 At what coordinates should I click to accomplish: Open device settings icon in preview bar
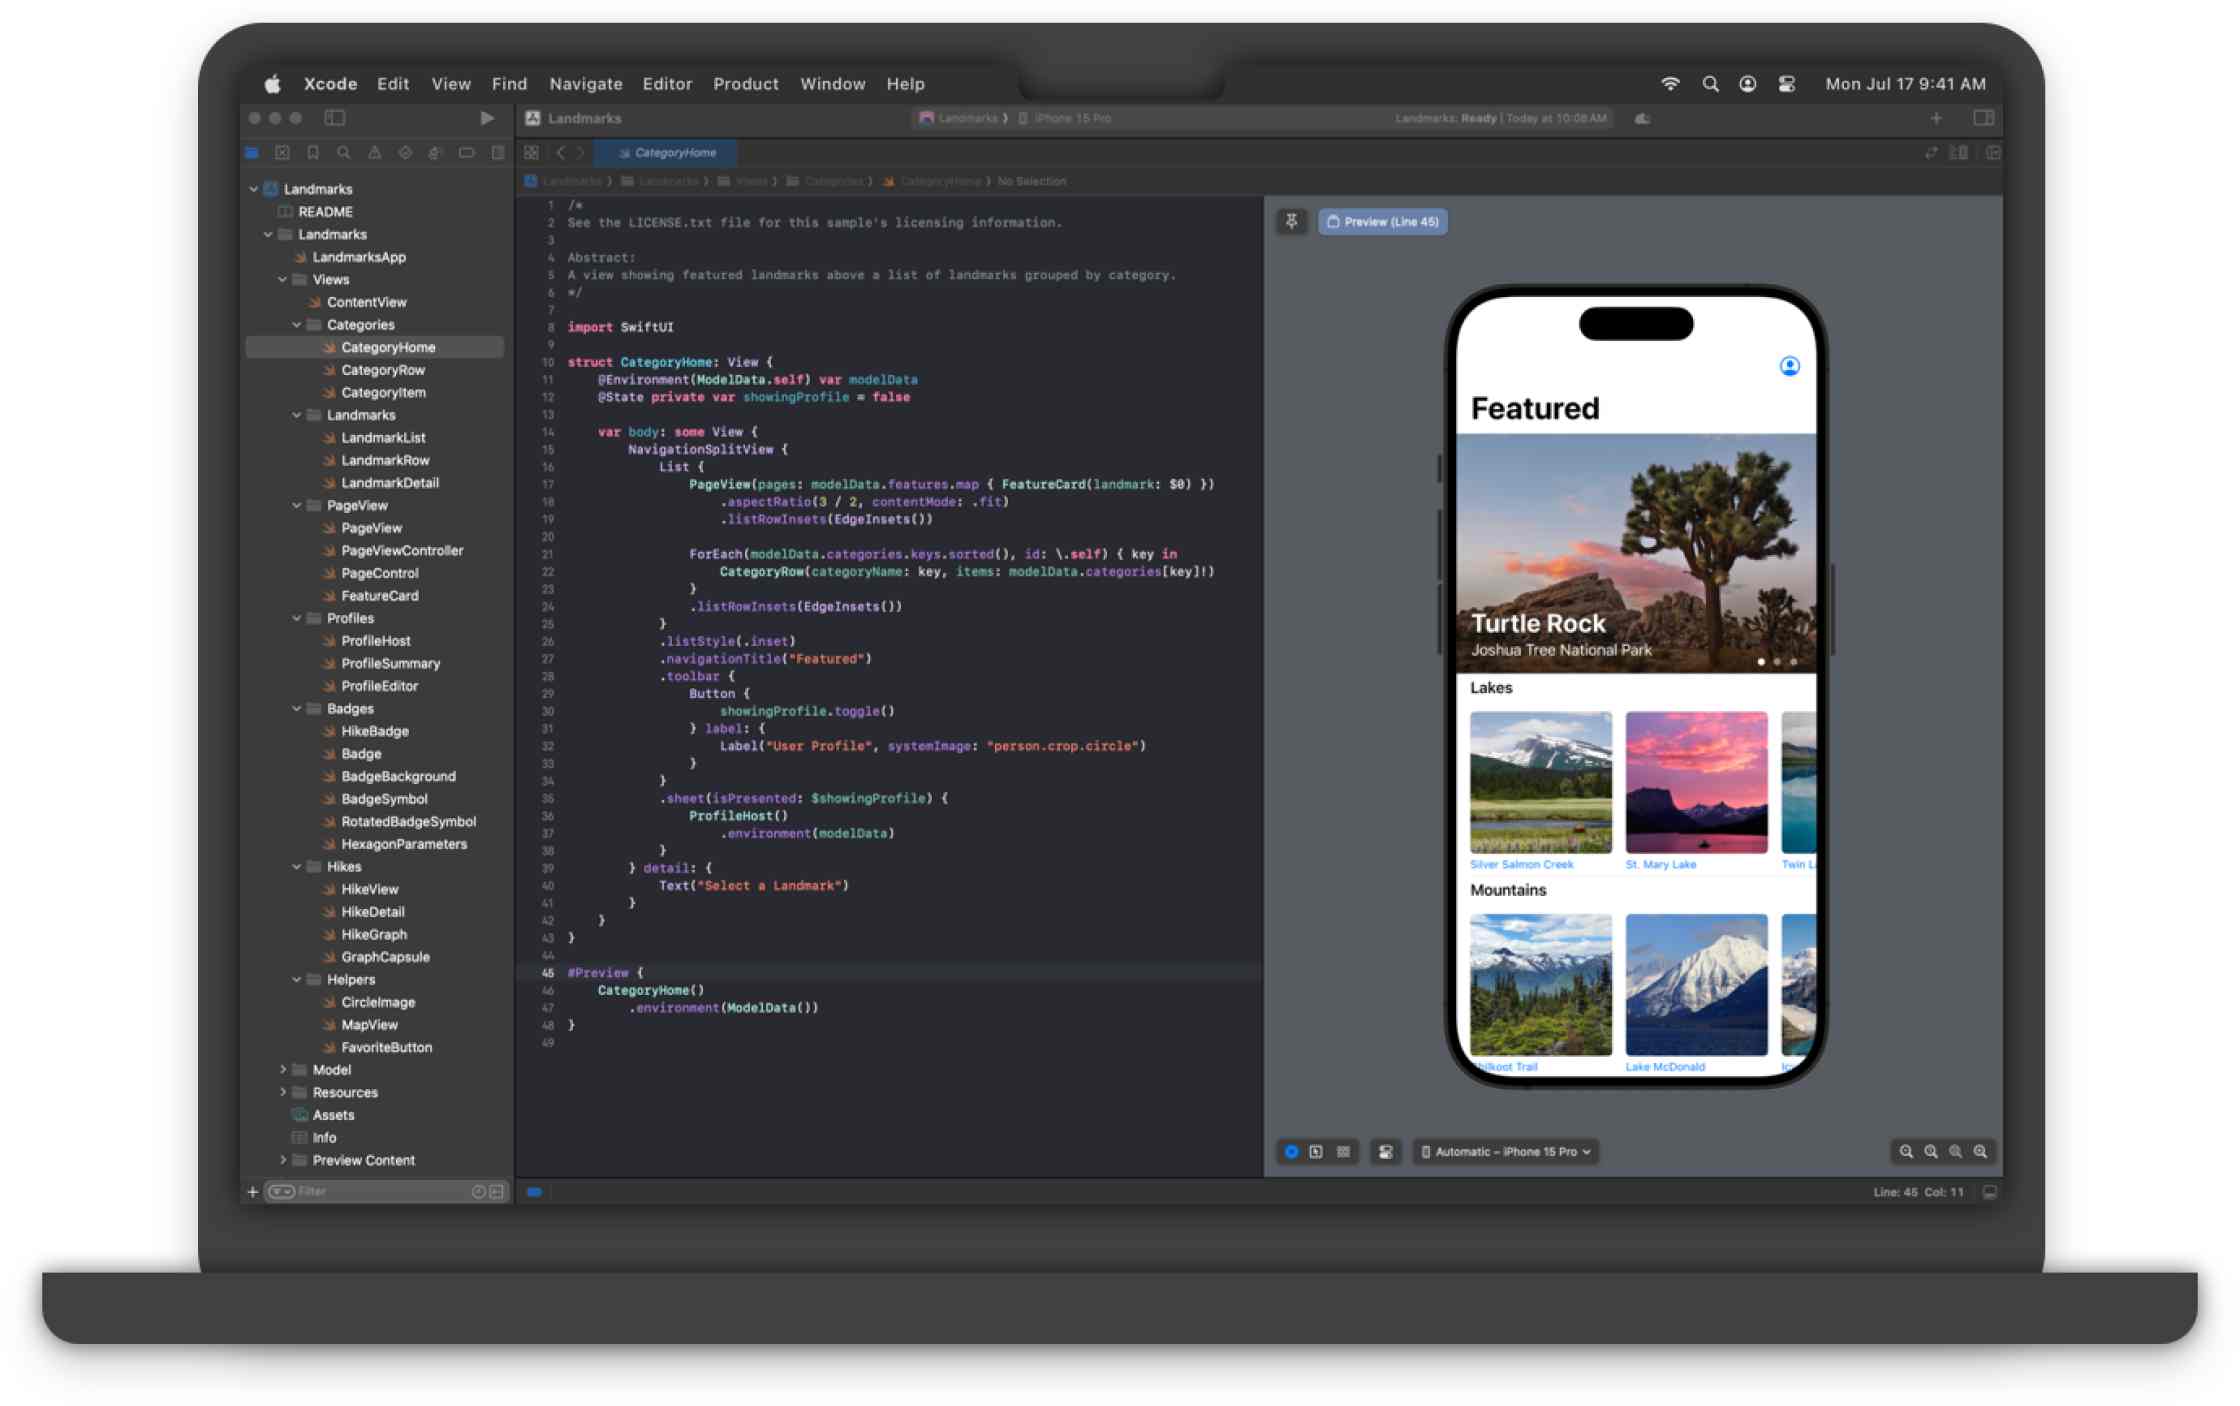click(1386, 1152)
